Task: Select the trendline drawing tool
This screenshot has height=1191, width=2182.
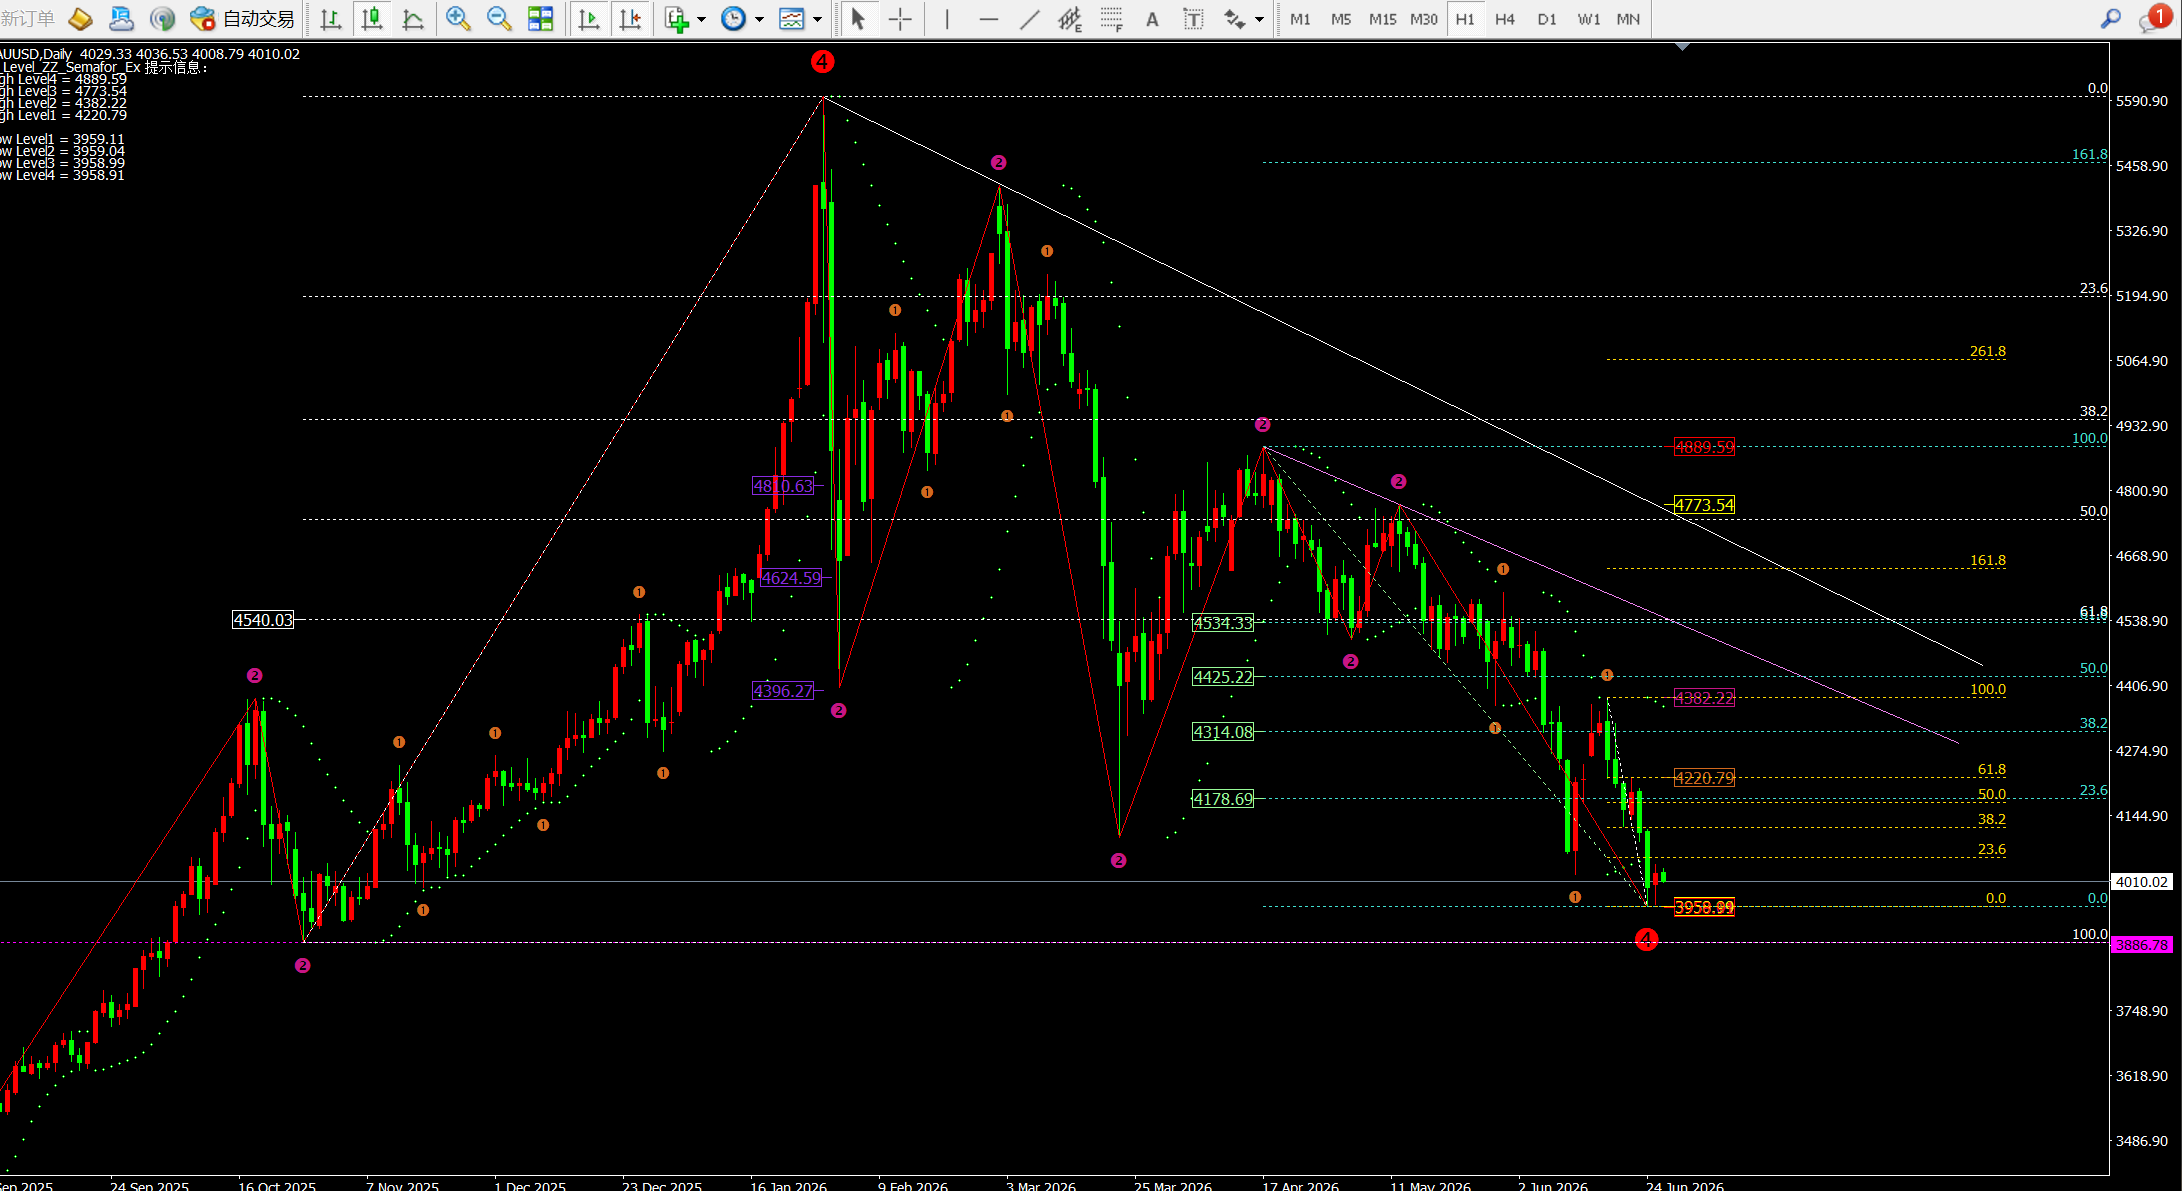Action: coord(1029,18)
